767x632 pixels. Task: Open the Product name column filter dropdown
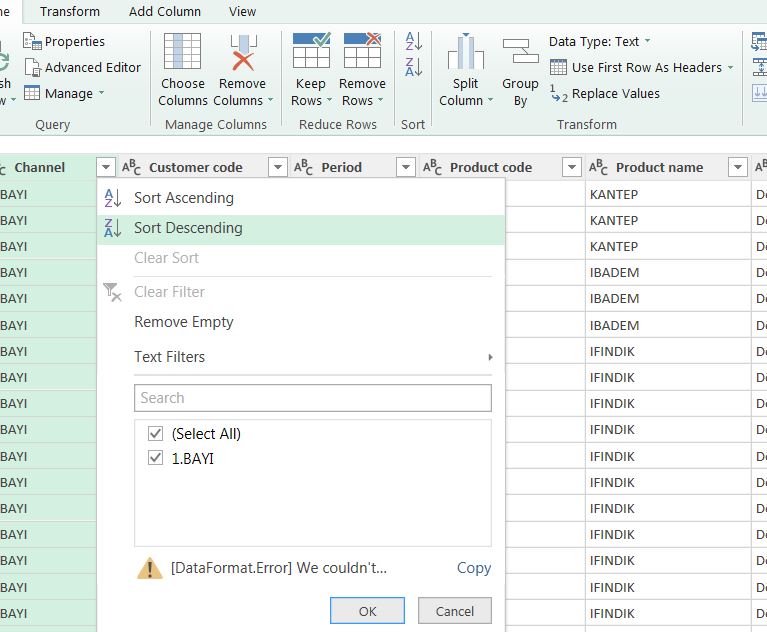click(738, 167)
